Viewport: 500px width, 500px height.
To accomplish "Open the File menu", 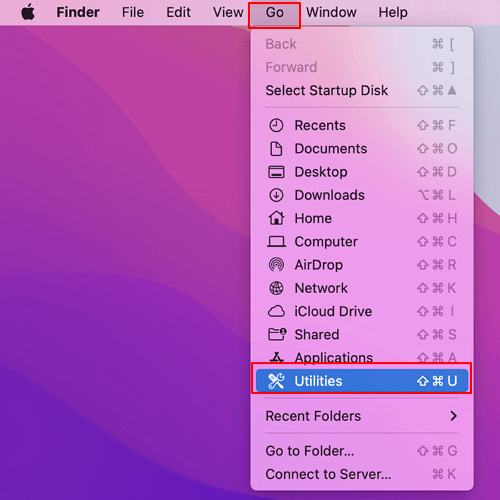I will 133,13.
